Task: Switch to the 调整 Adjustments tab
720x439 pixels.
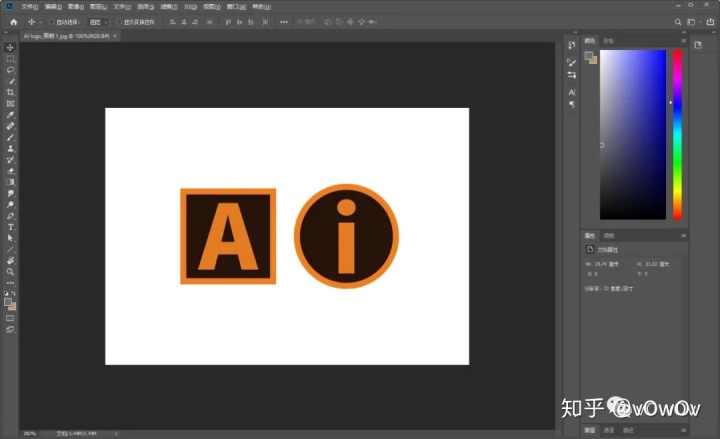Action: [x=609, y=236]
